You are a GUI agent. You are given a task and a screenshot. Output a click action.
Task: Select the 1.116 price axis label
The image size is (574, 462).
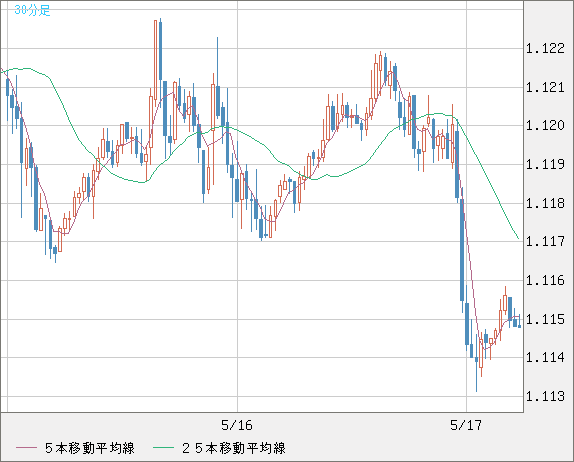545,280
